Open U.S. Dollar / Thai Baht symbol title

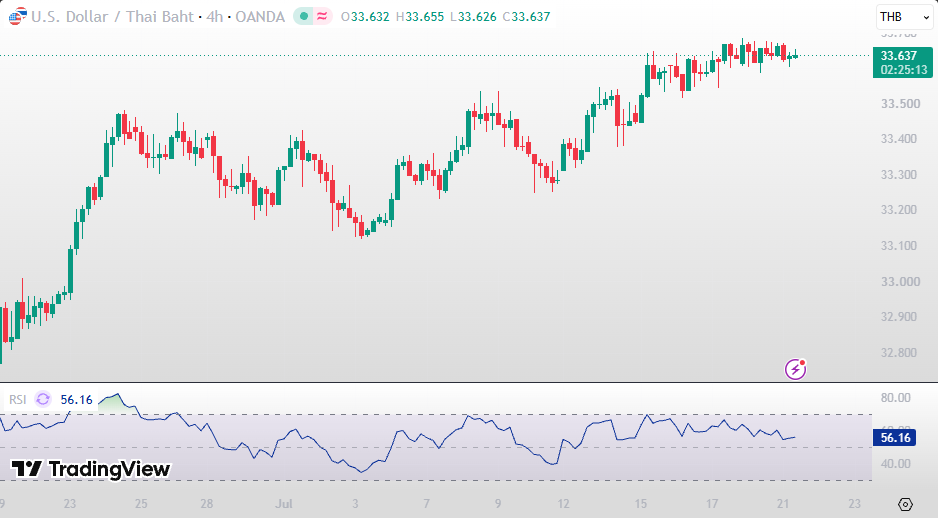112,17
